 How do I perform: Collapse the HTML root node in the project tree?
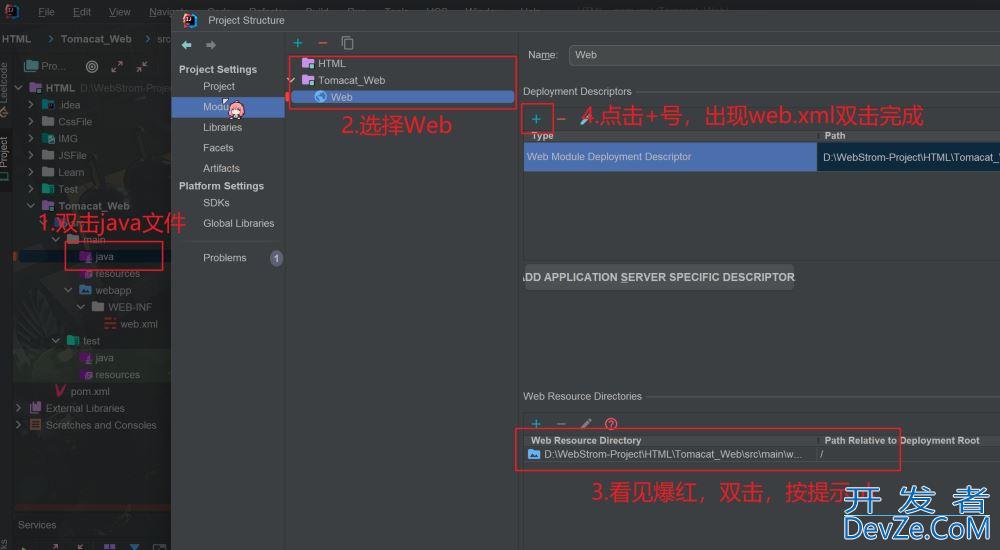18,87
